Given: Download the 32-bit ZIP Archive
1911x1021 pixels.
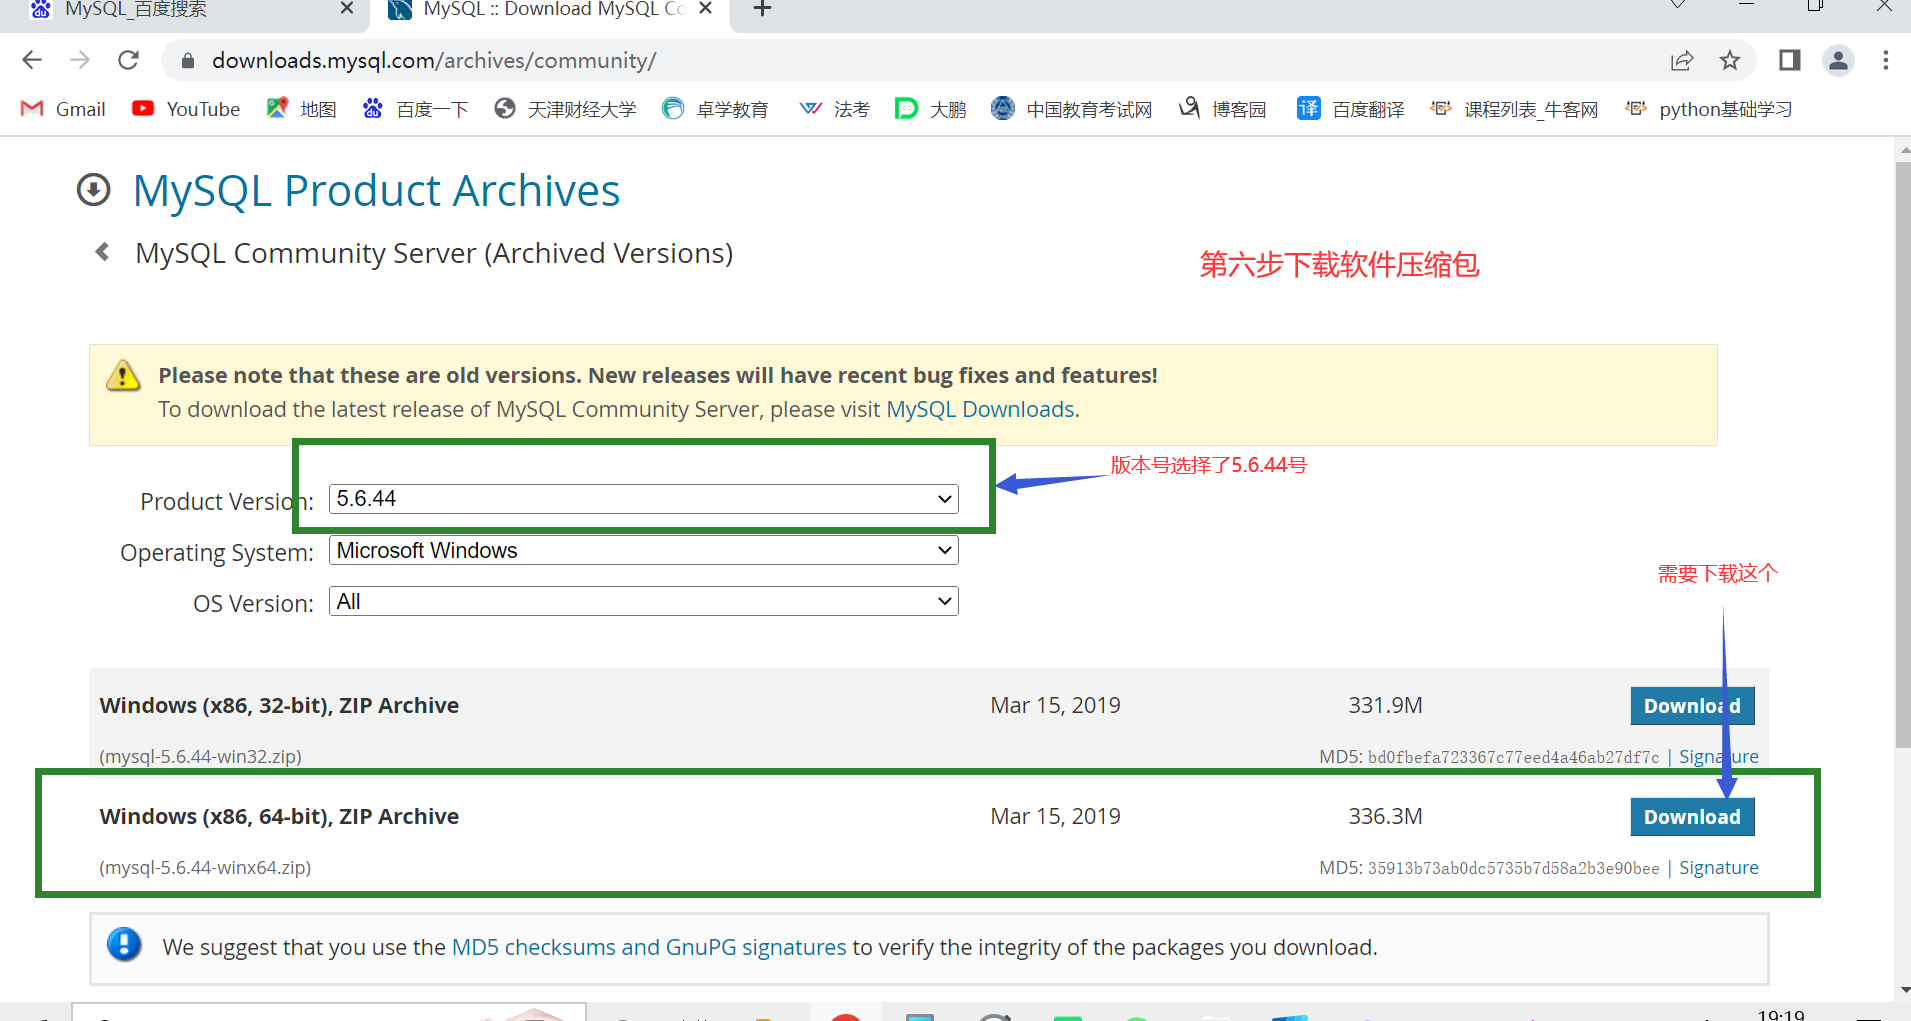Looking at the screenshot, I should pos(1692,706).
